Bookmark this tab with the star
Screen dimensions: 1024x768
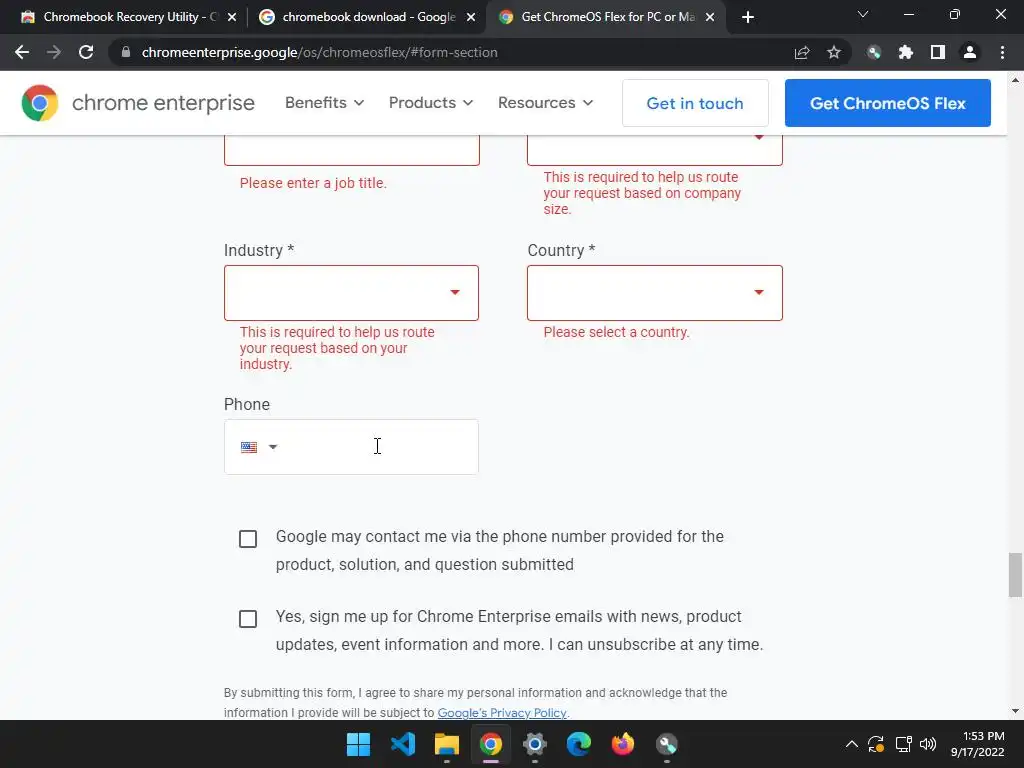pyautogui.click(x=834, y=52)
